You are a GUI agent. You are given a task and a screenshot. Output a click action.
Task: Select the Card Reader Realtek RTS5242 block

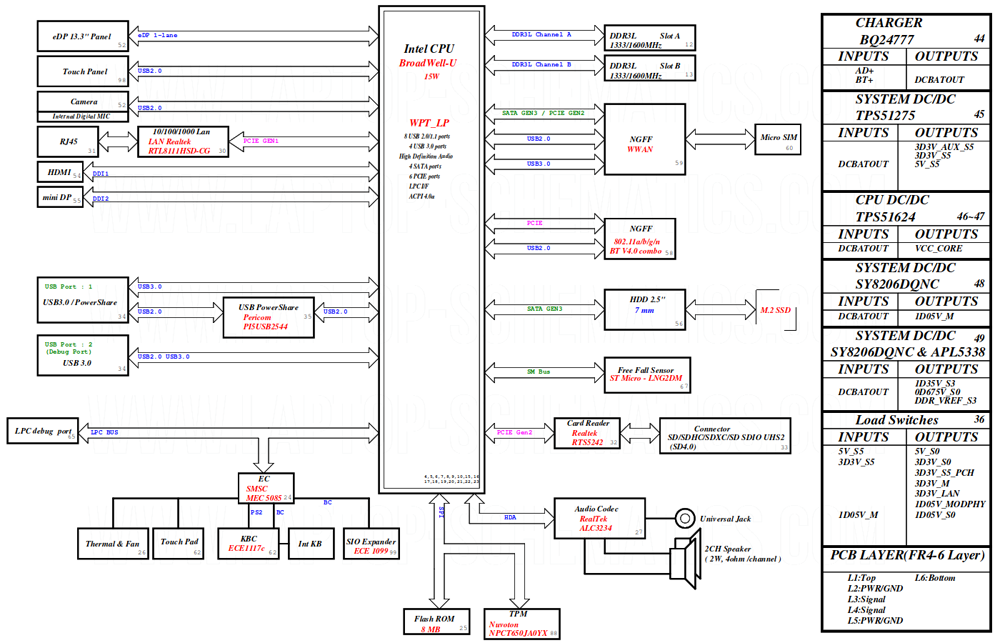[587, 433]
